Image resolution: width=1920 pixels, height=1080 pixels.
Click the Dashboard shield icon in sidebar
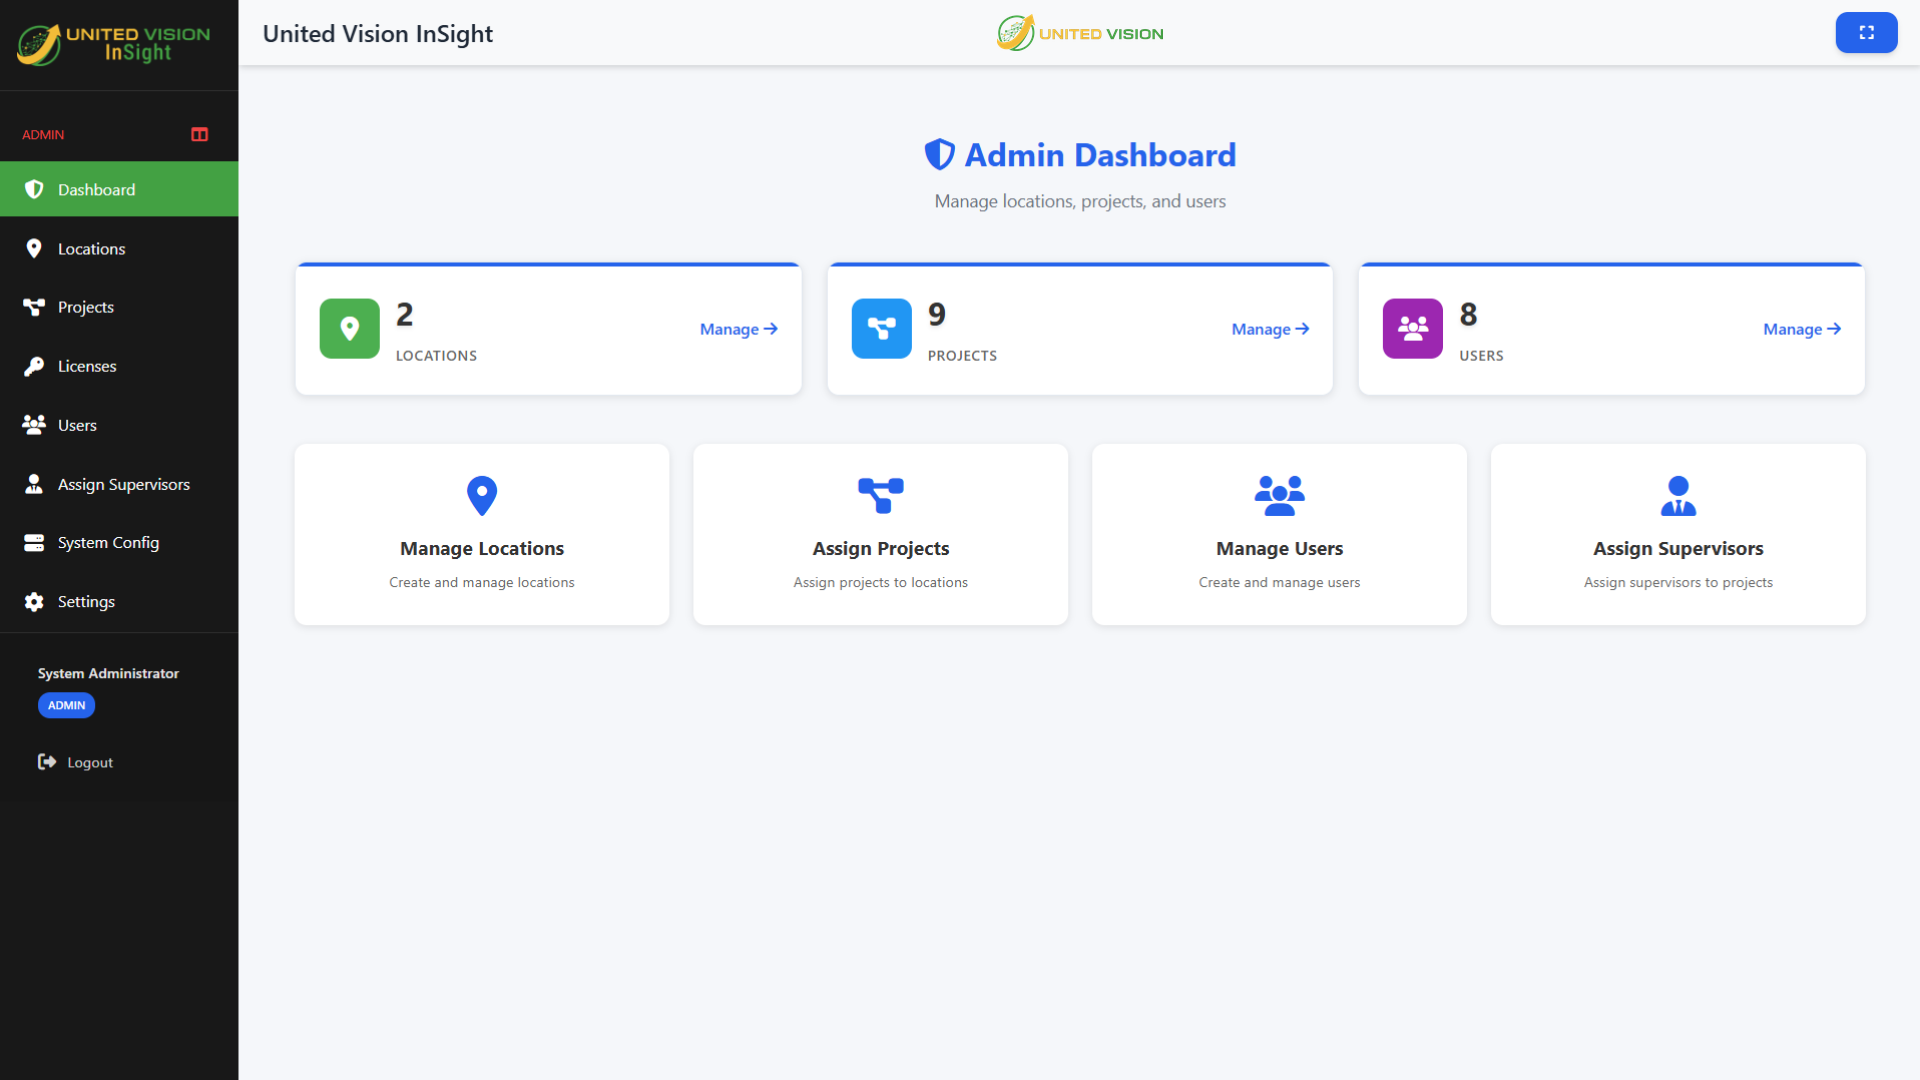[x=34, y=189]
